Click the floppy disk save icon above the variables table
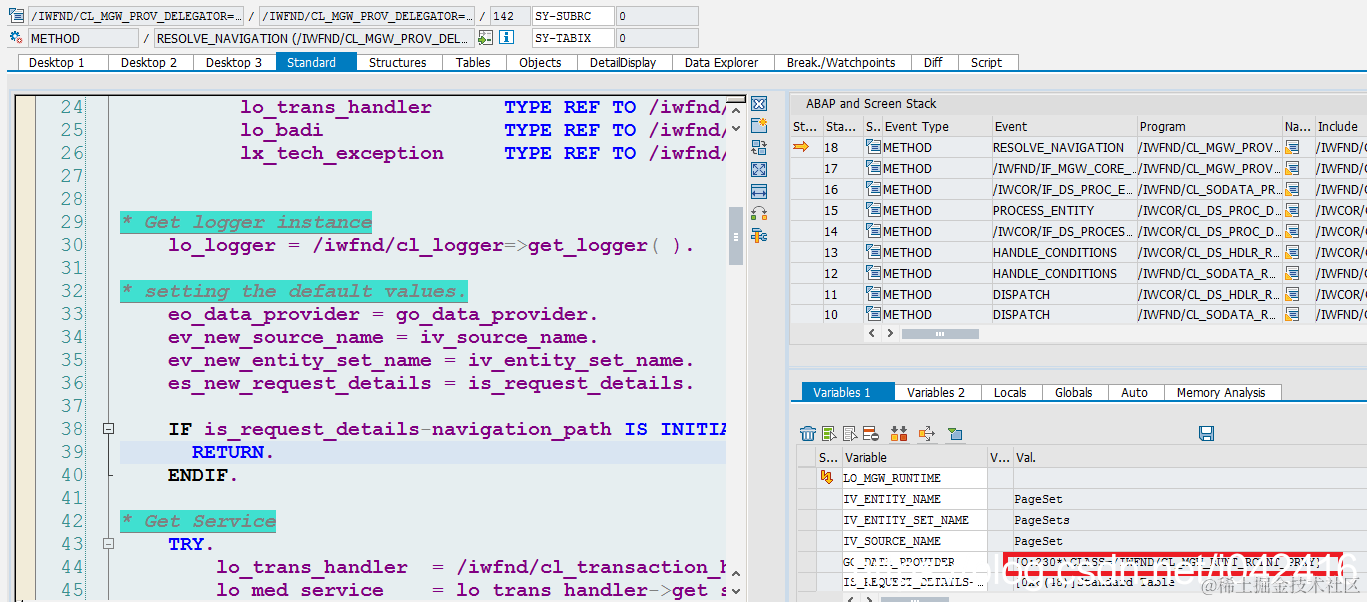 [1206, 433]
